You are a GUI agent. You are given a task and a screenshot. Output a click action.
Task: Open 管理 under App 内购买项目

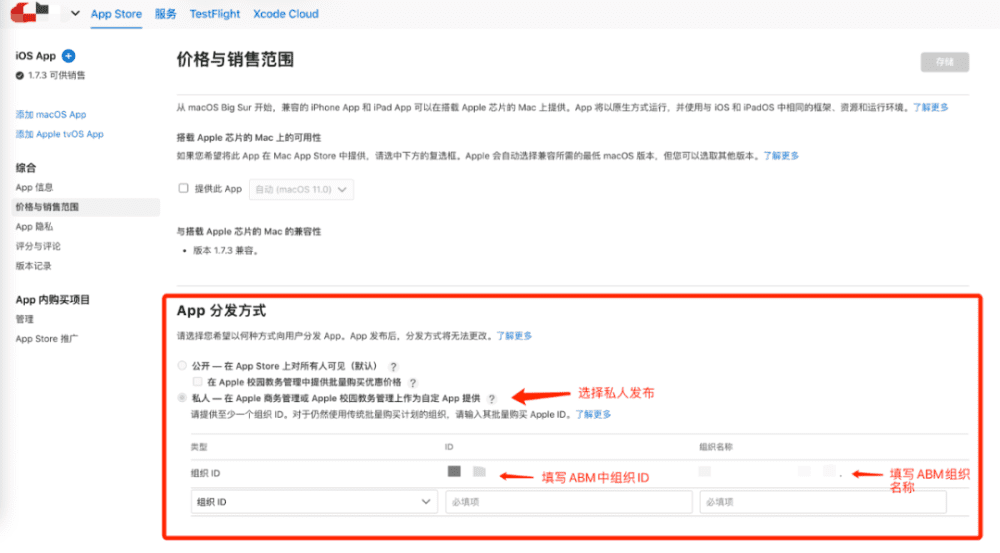click(24, 319)
